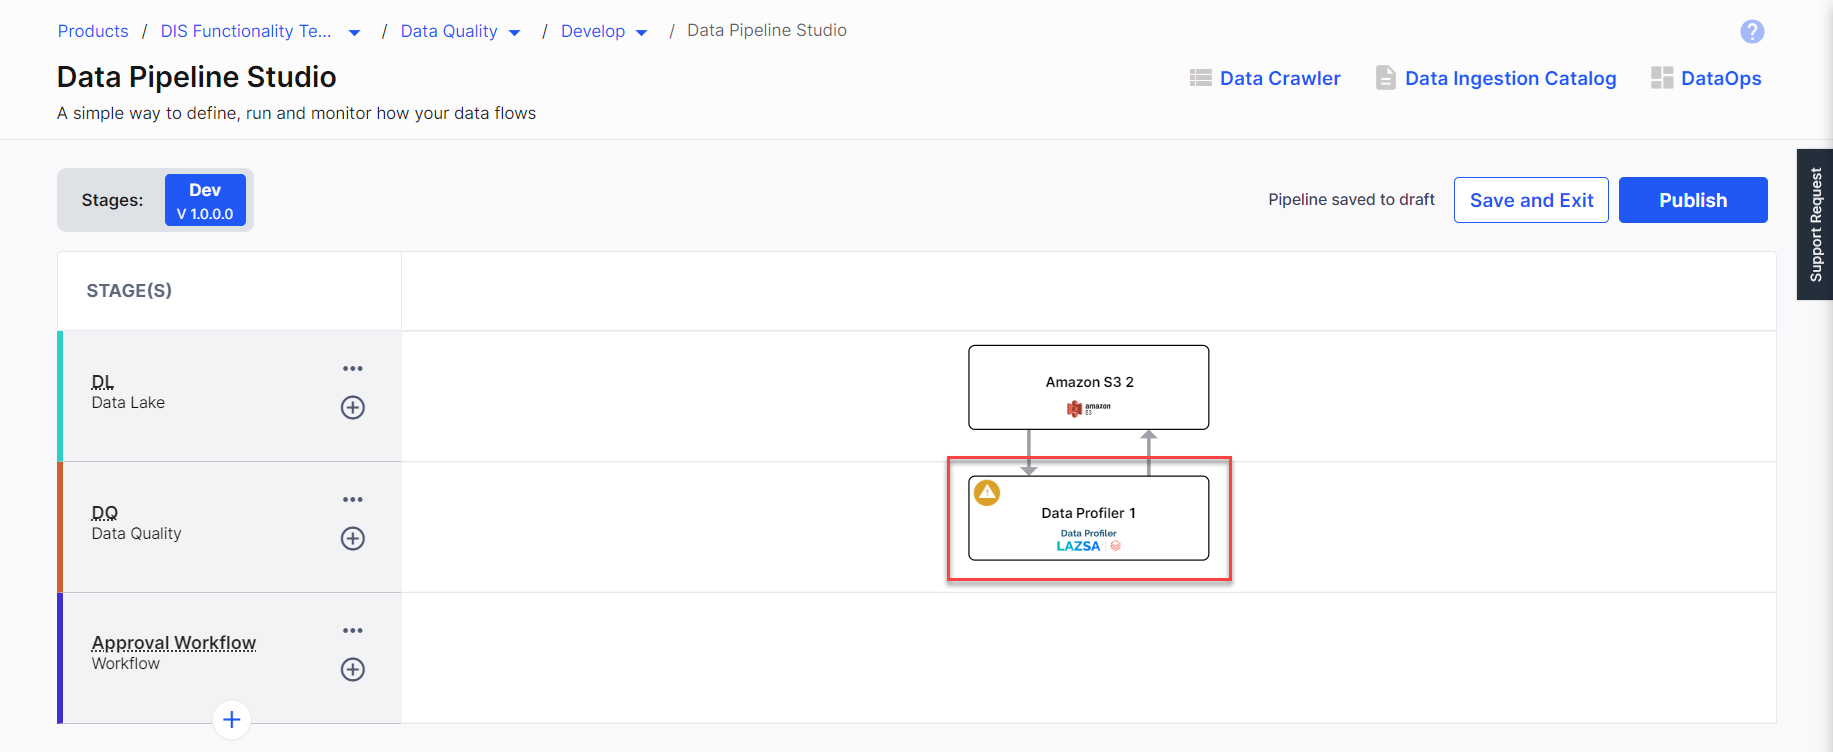Open Data Crawler from header
1833x752 pixels.
point(1265,78)
